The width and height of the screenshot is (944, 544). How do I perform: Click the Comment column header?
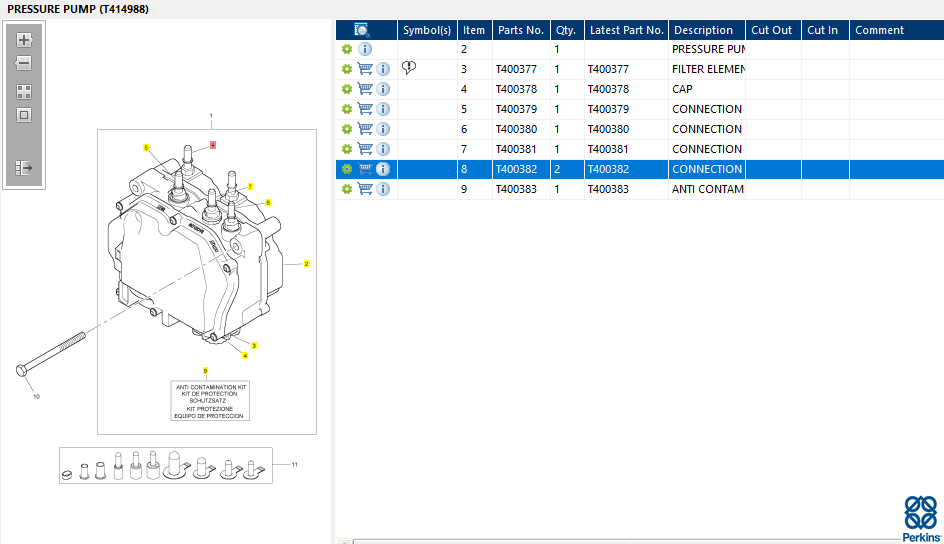click(x=896, y=30)
